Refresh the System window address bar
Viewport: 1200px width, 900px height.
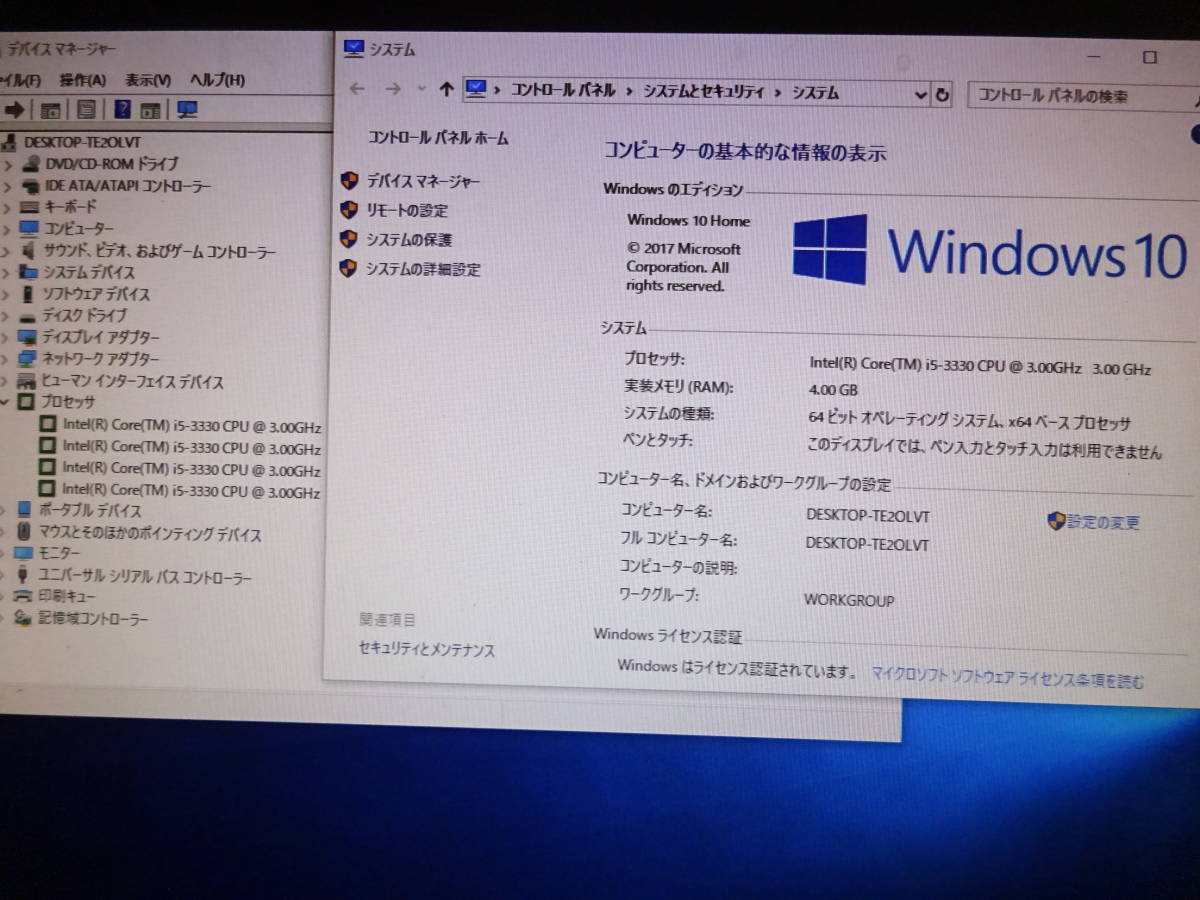pos(942,95)
